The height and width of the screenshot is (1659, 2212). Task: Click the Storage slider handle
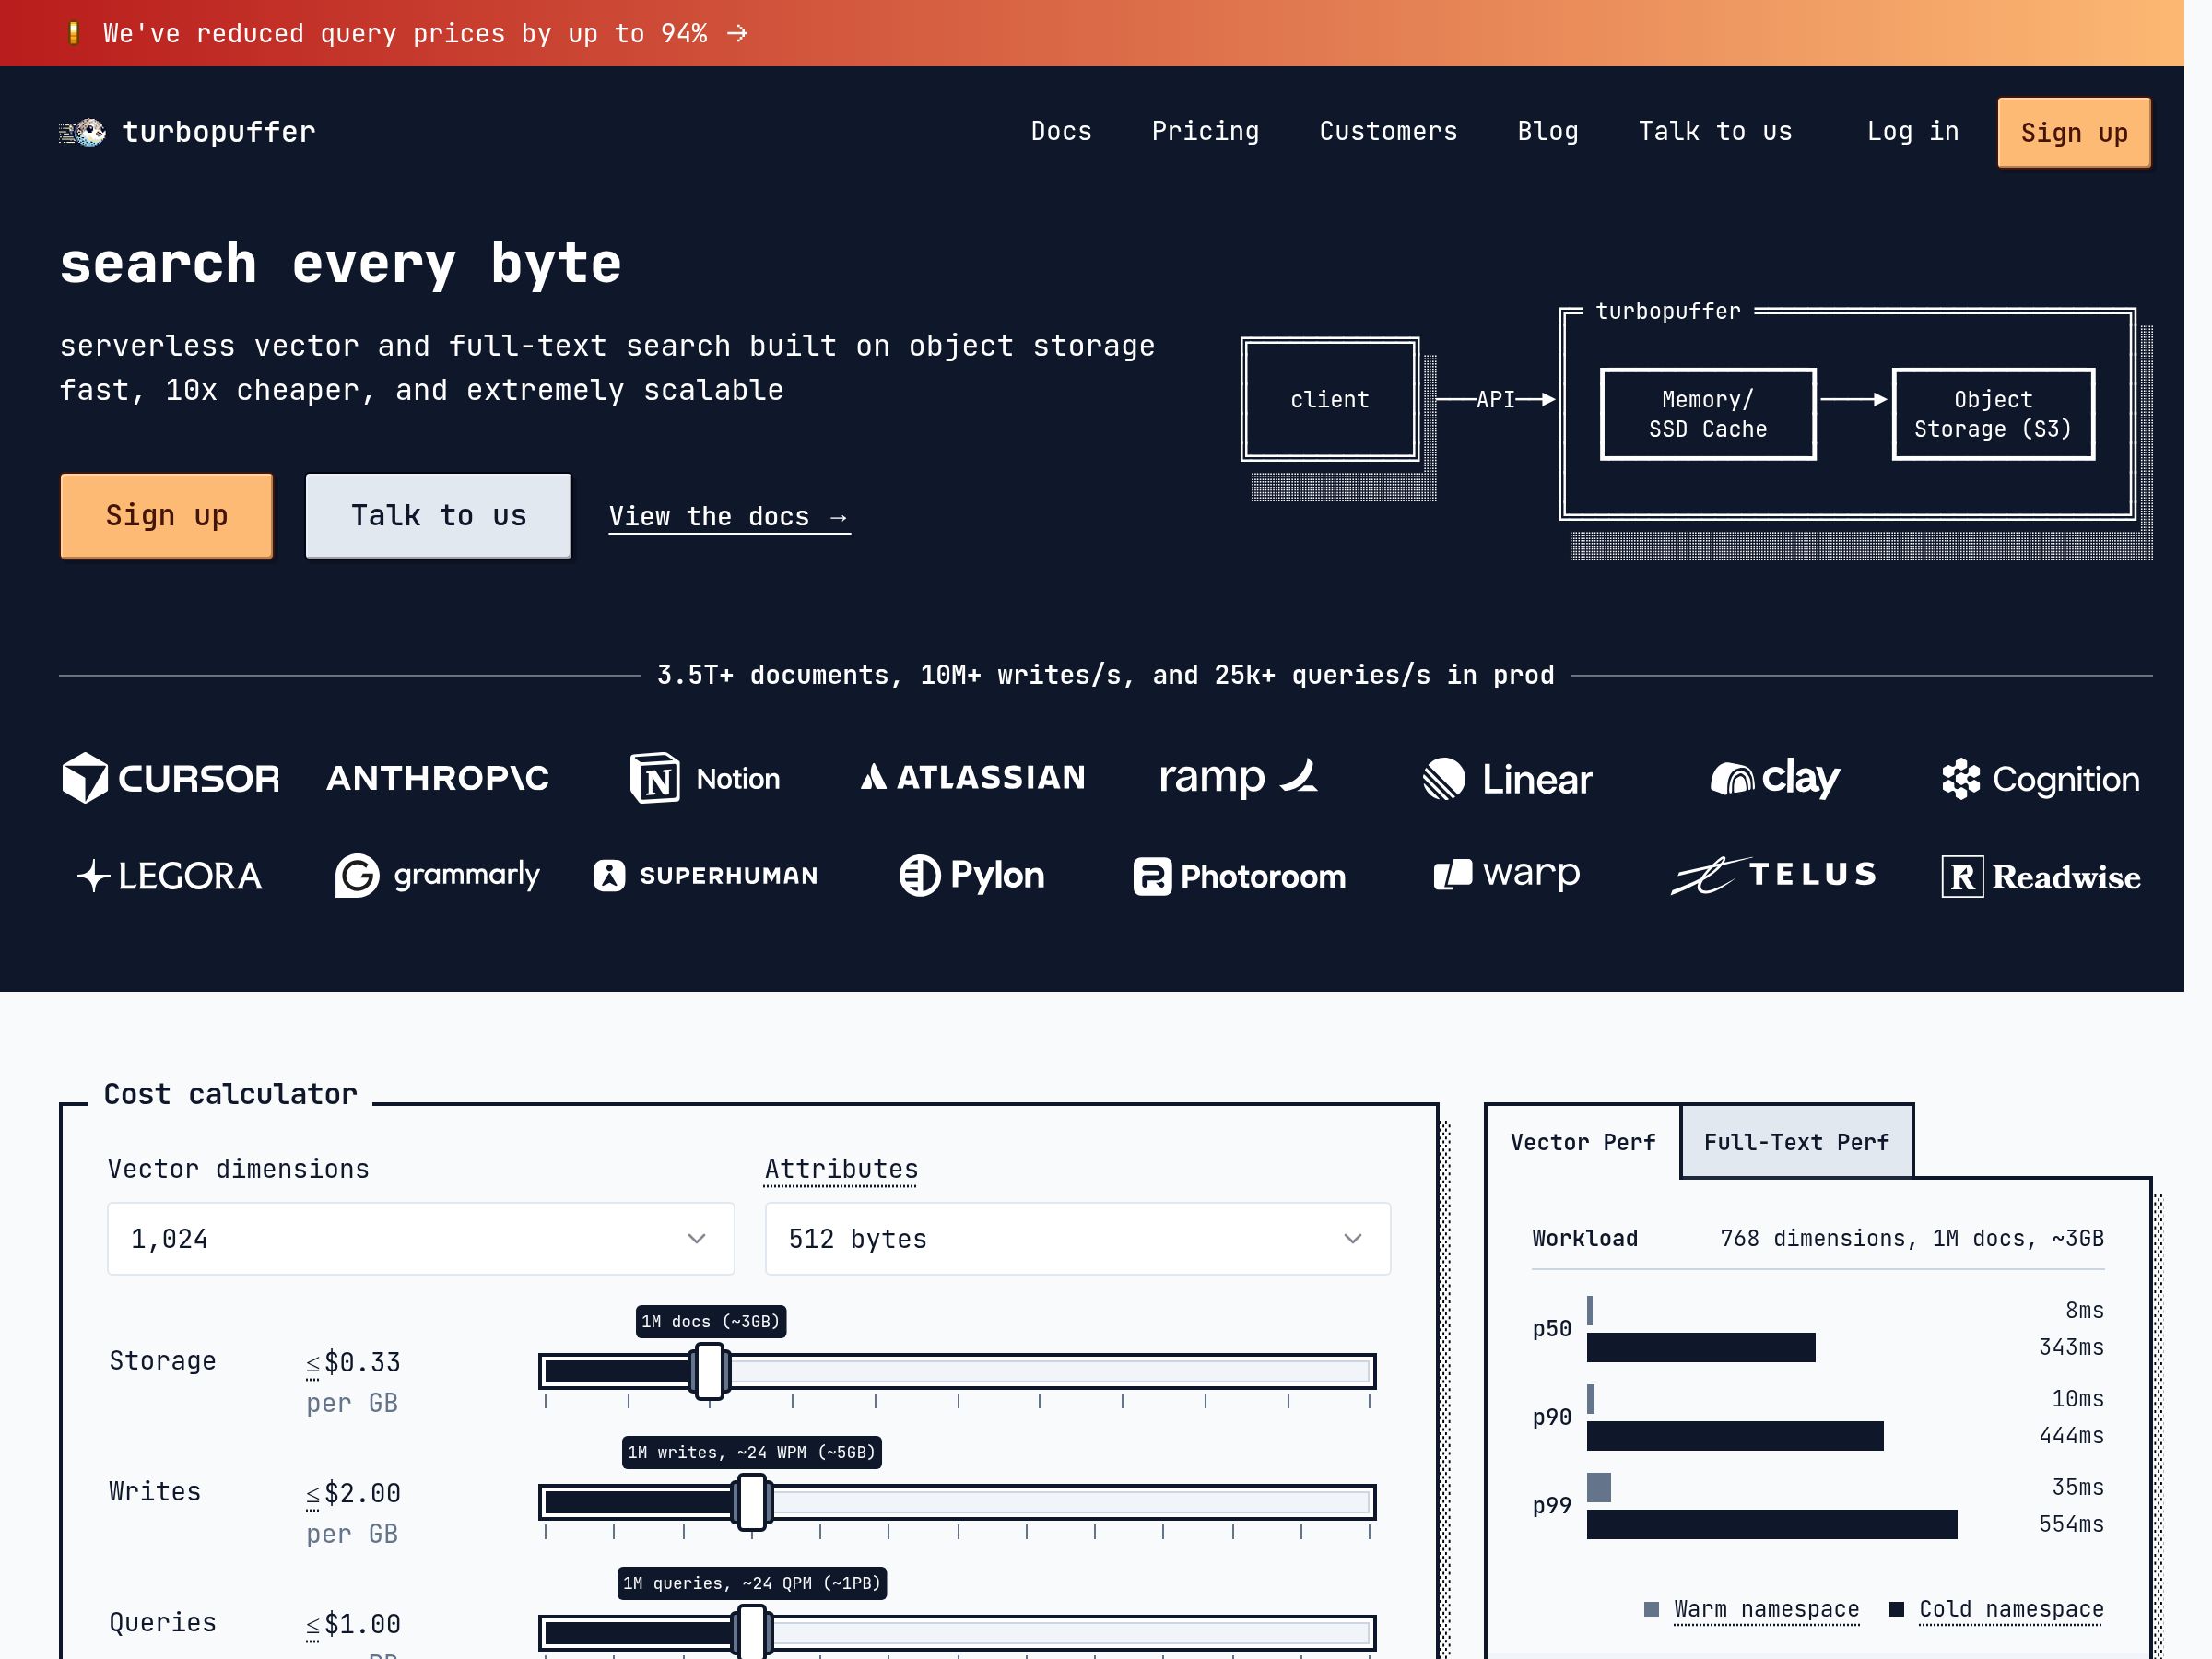point(710,1371)
